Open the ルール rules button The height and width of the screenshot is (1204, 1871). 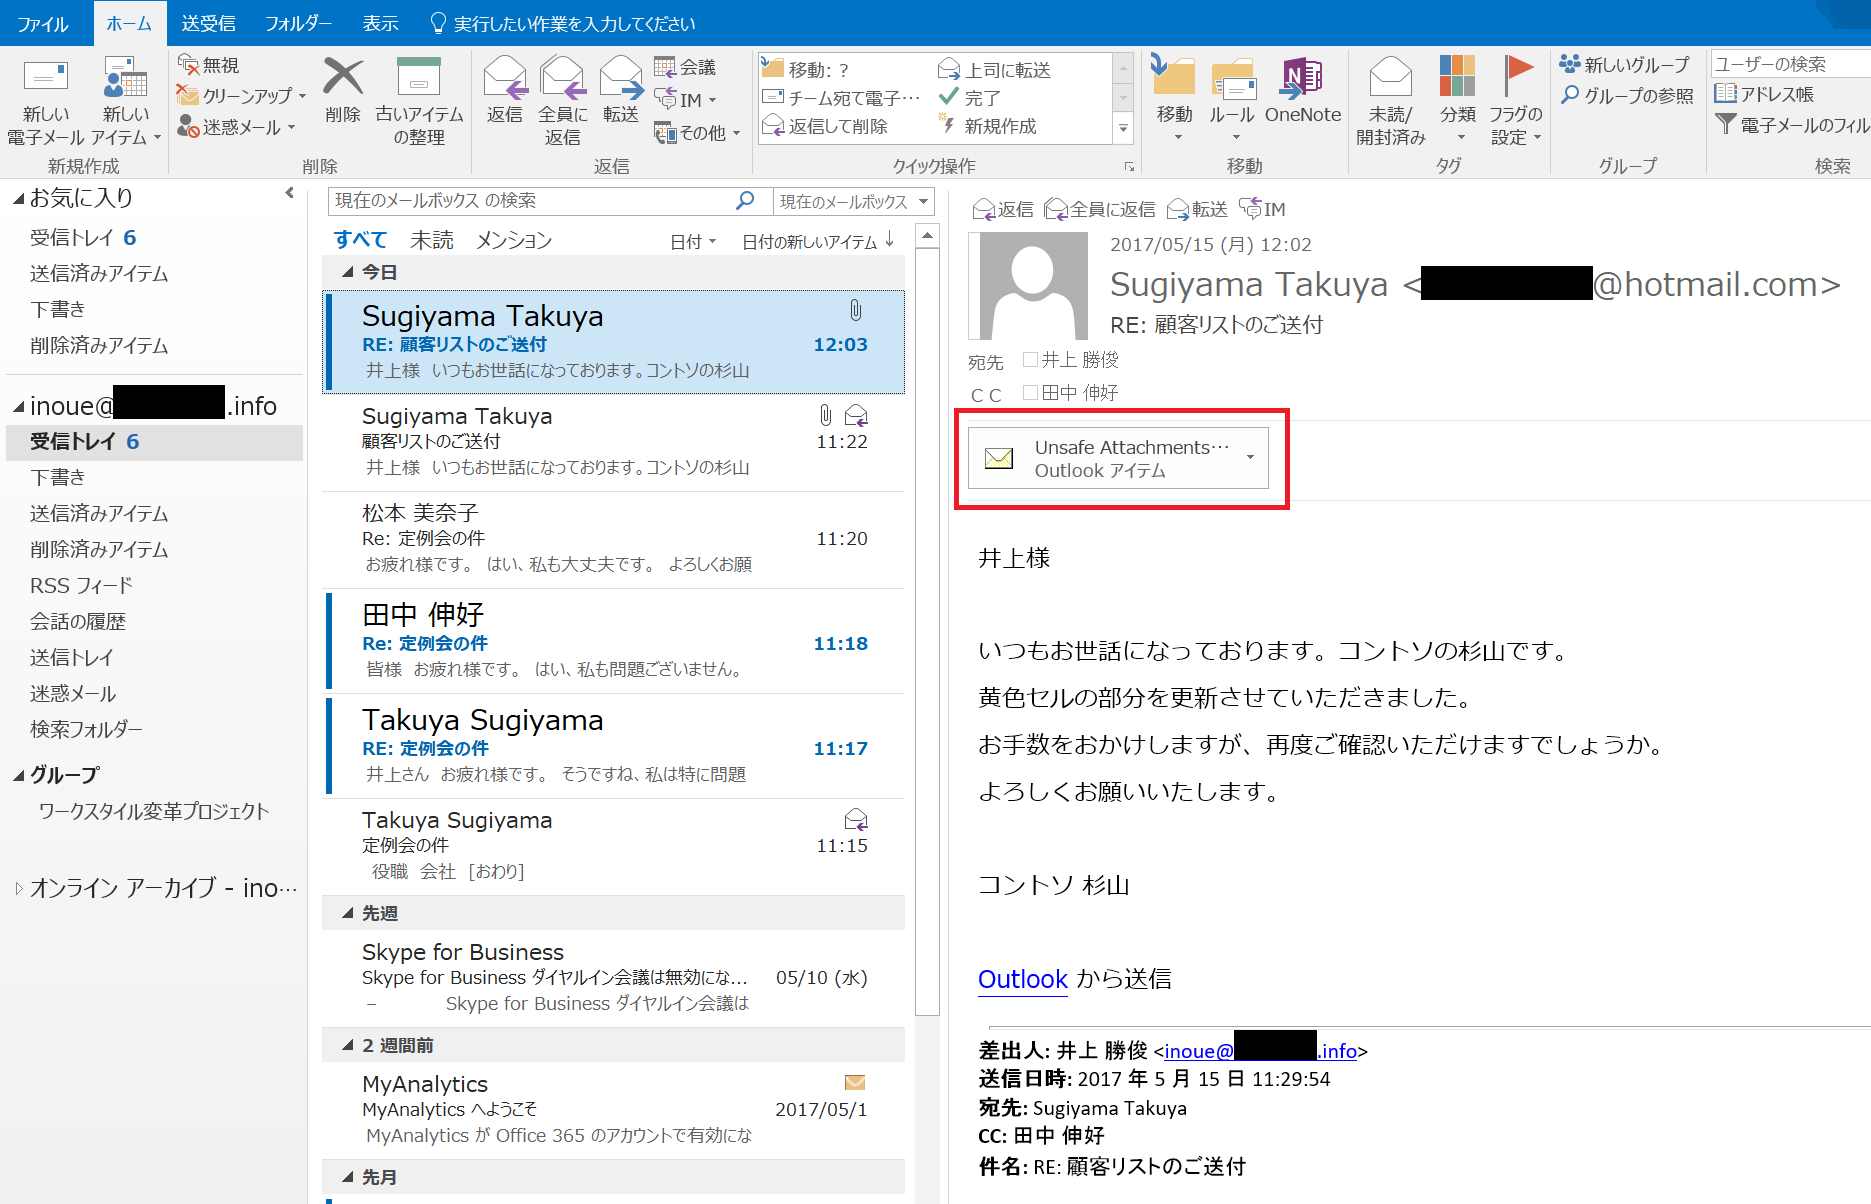[x=1232, y=98]
